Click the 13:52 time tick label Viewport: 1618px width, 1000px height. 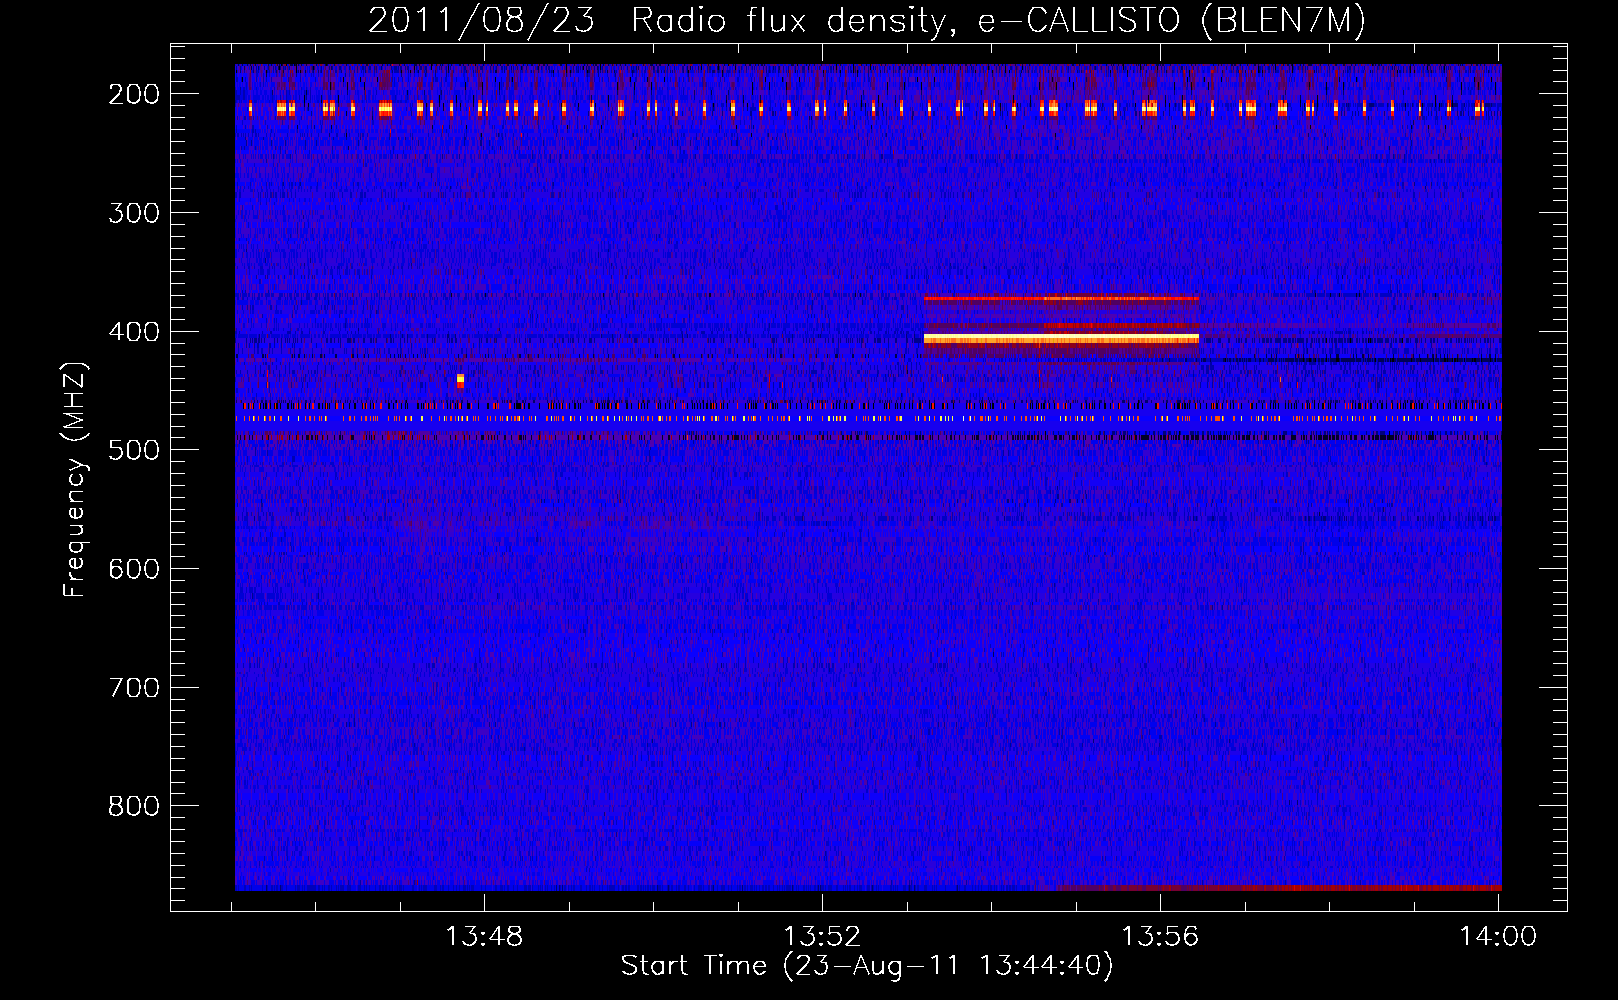click(822, 937)
